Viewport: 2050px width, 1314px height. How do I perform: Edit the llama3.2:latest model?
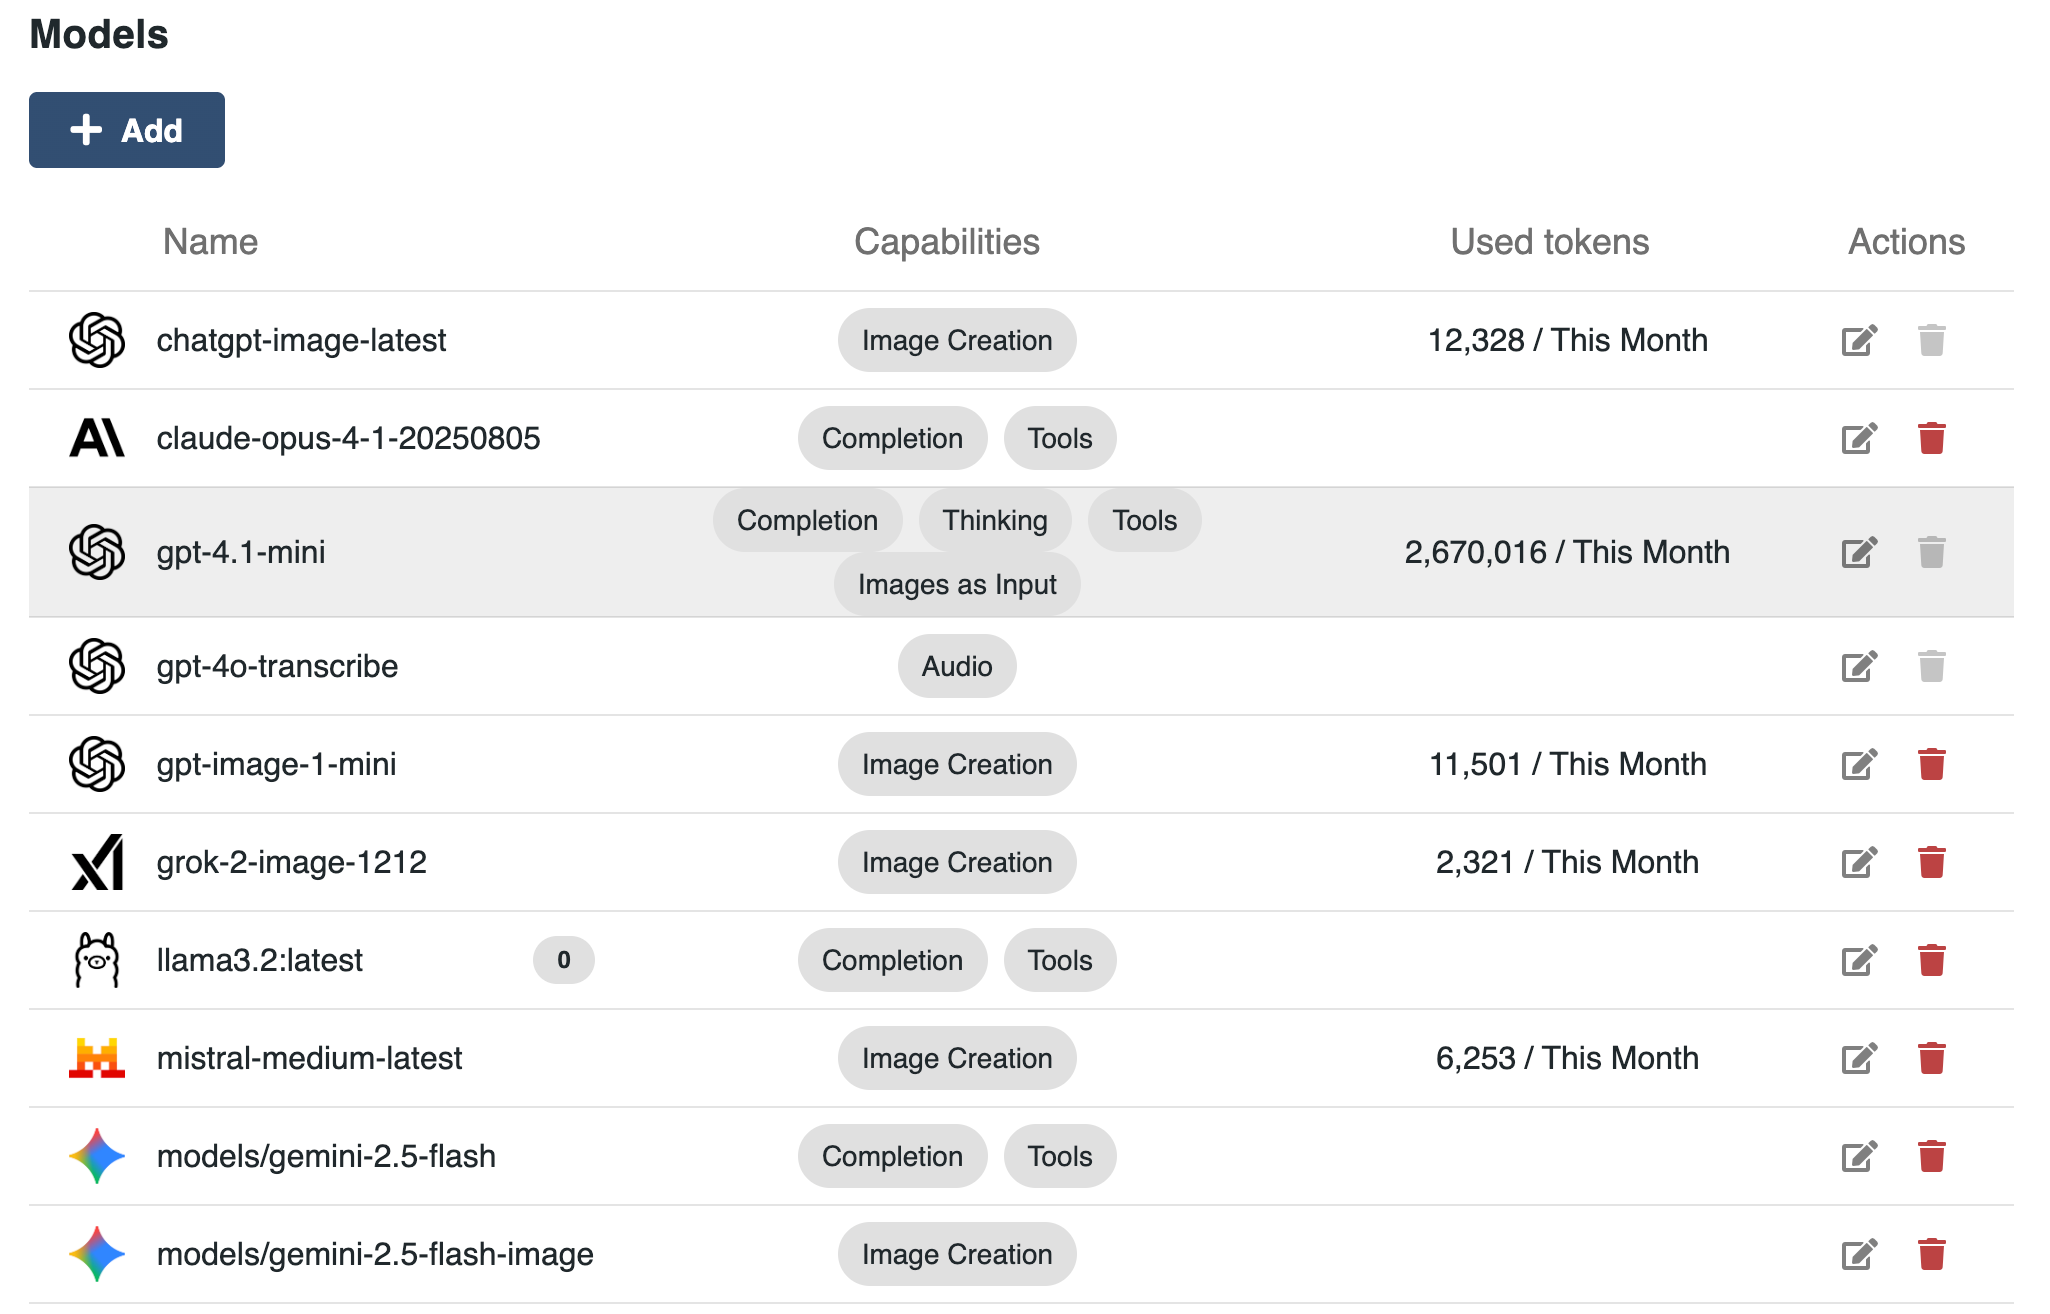coord(1859,961)
